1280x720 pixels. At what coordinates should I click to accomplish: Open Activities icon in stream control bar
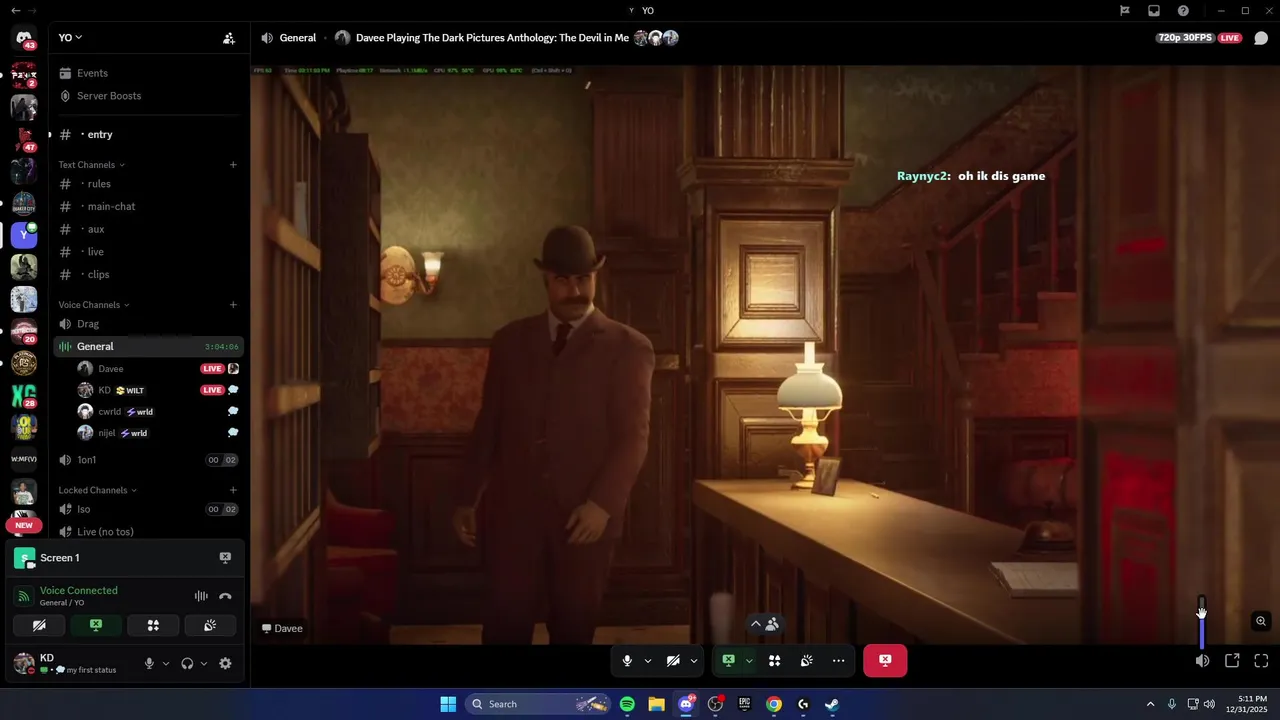point(774,660)
